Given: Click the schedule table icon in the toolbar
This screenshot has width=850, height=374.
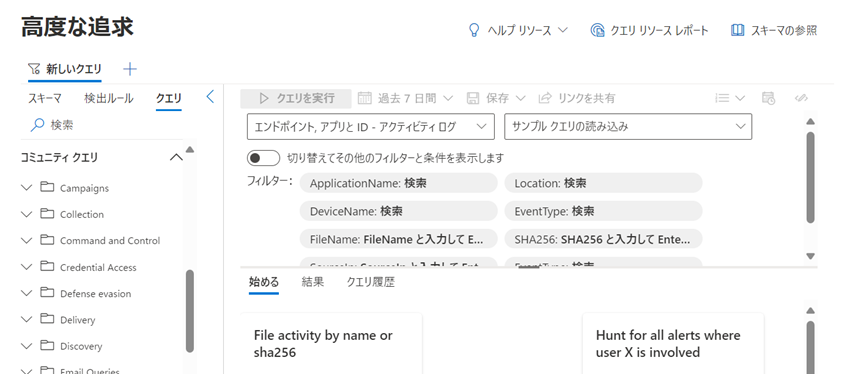Looking at the screenshot, I should [768, 98].
